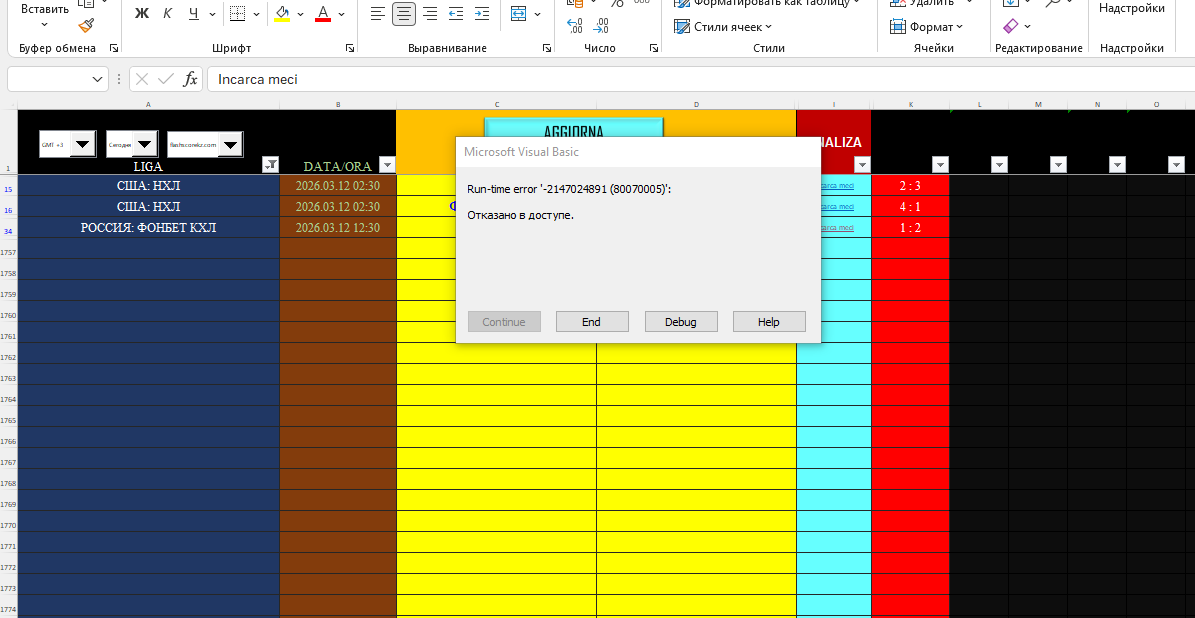The image size is (1195, 618).
Task: Click the Format Painter brush icon
Action: 87,26
